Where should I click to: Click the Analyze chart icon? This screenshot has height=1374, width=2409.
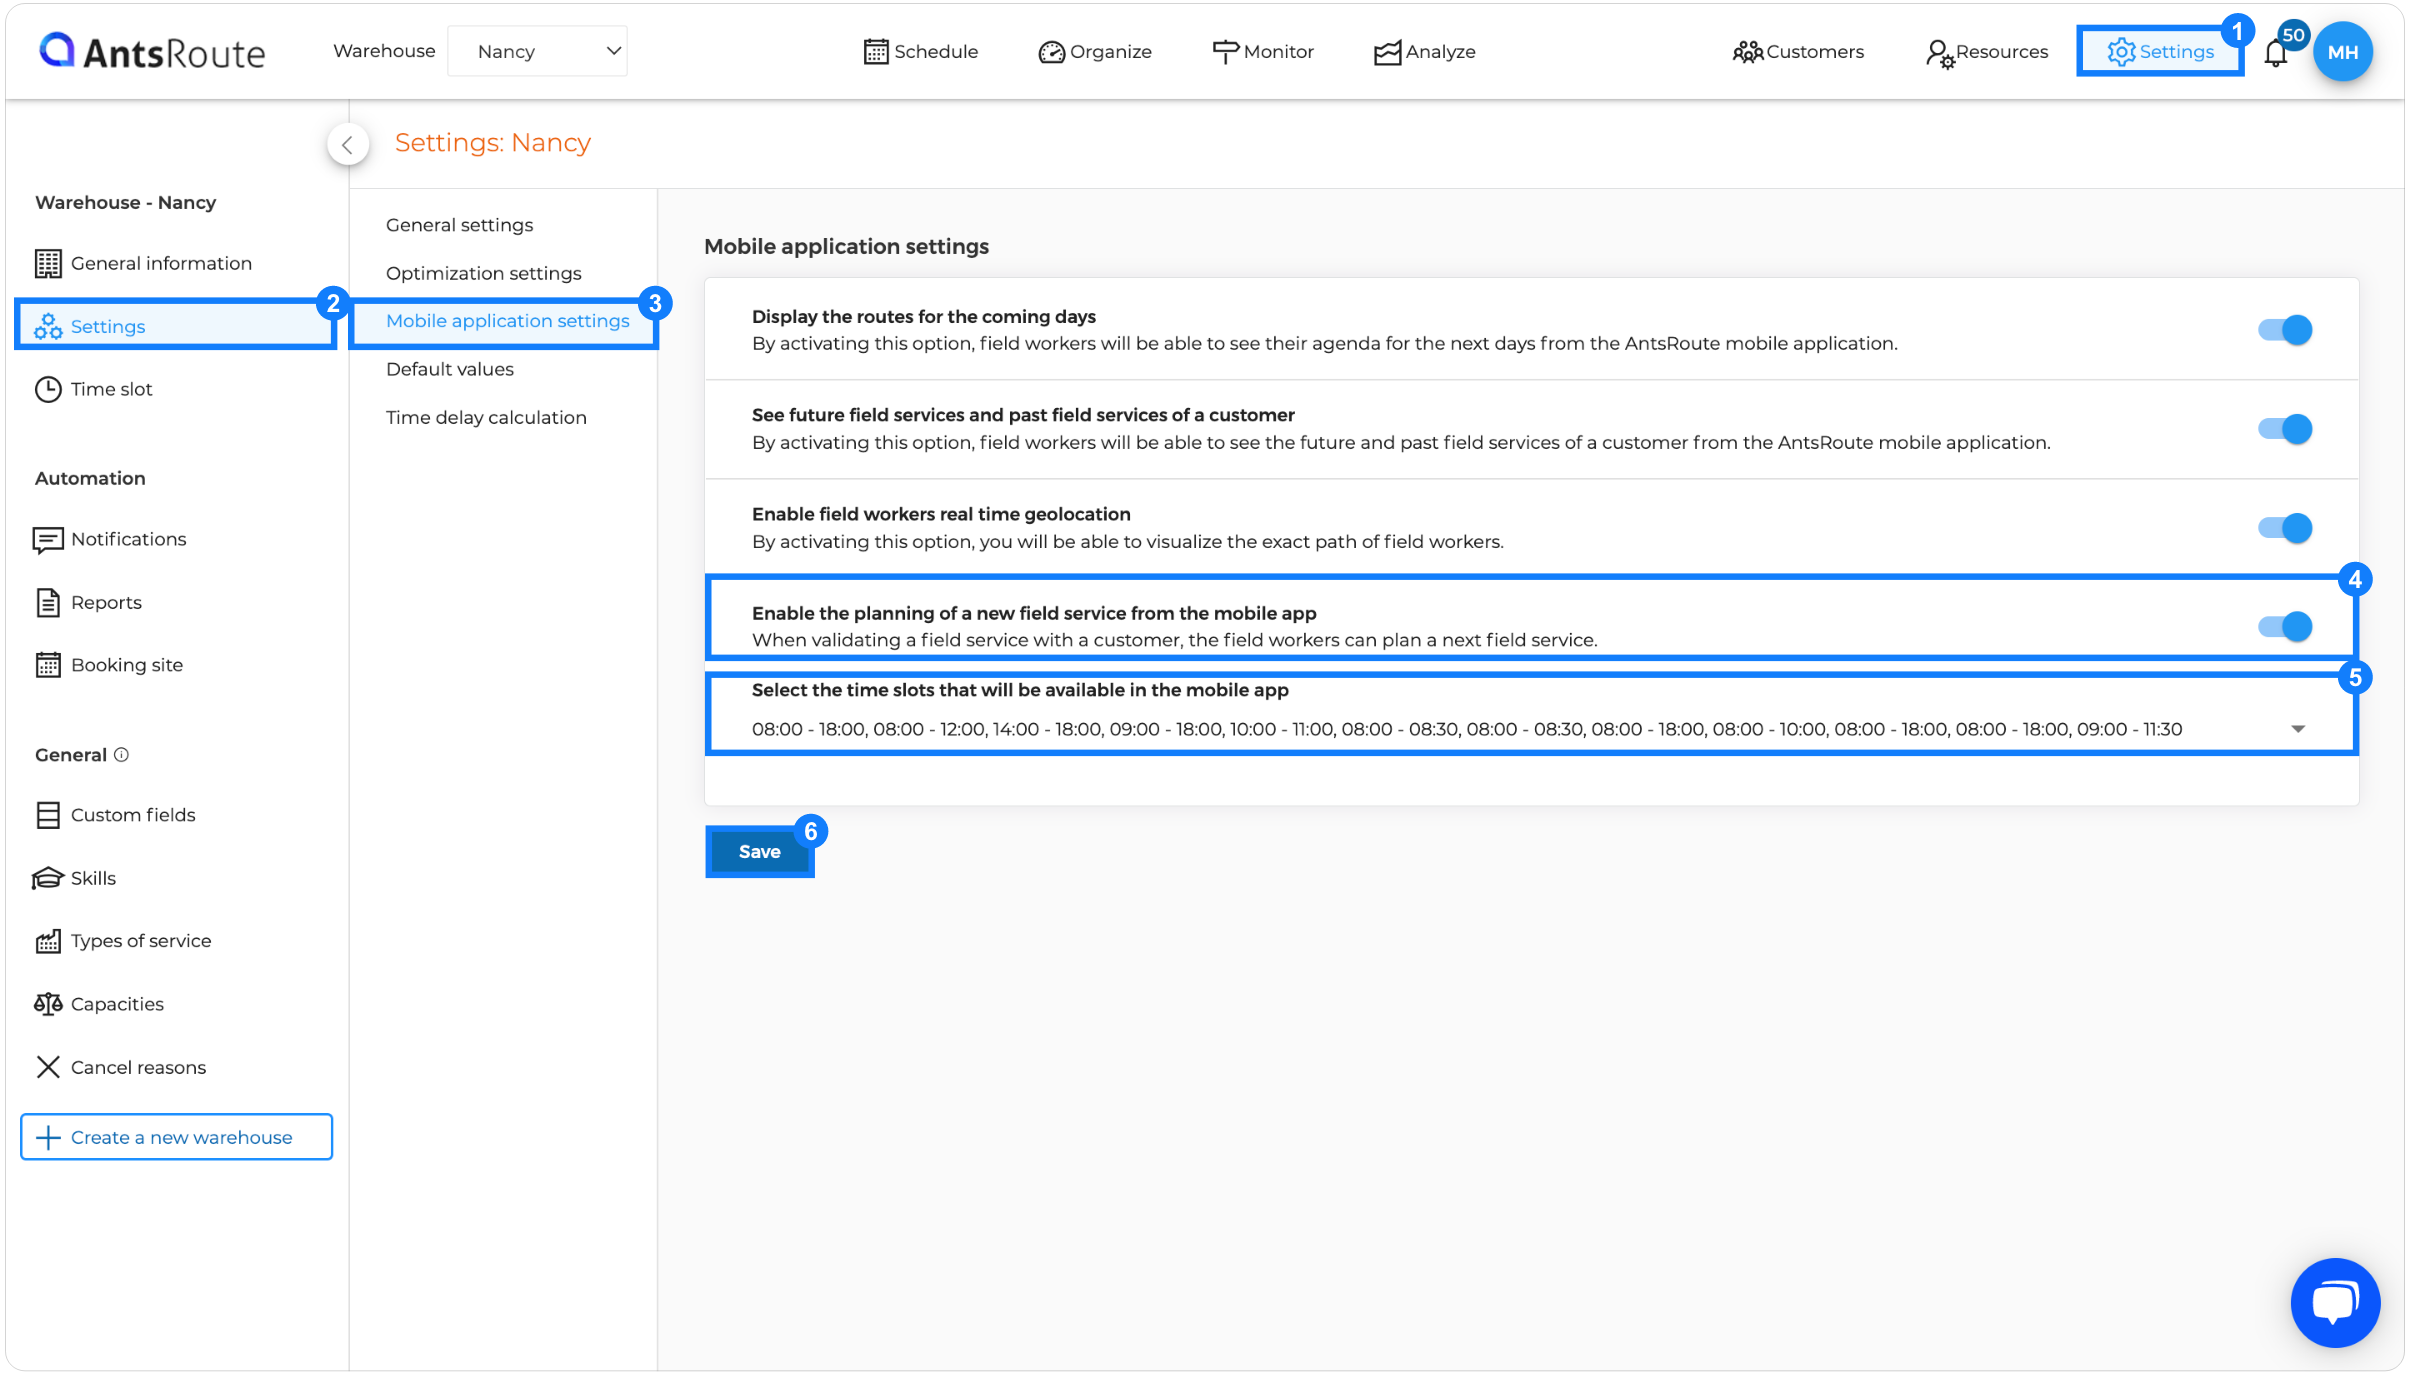(x=1387, y=52)
